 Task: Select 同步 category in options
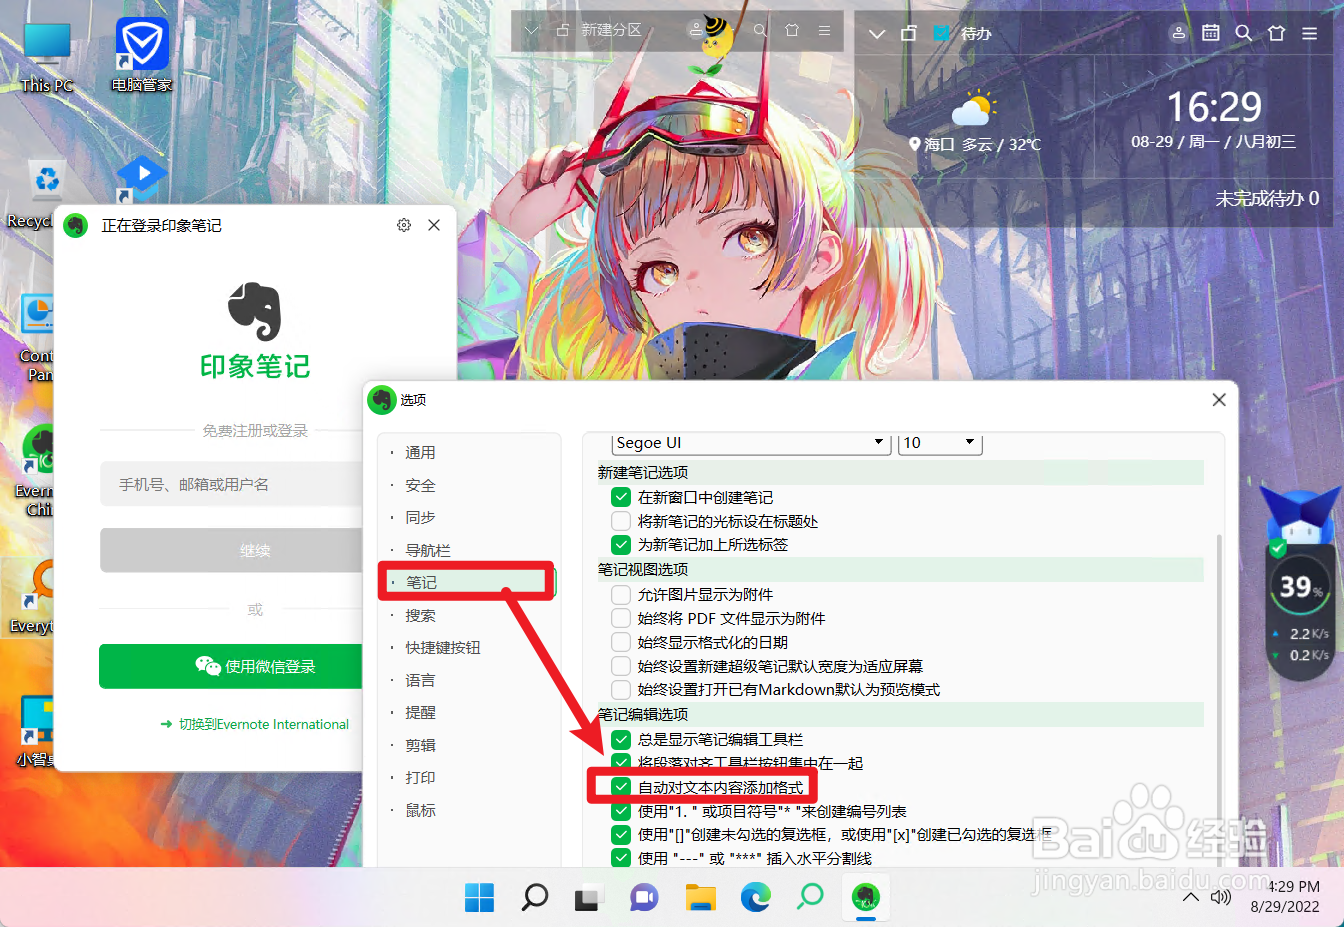(420, 518)
